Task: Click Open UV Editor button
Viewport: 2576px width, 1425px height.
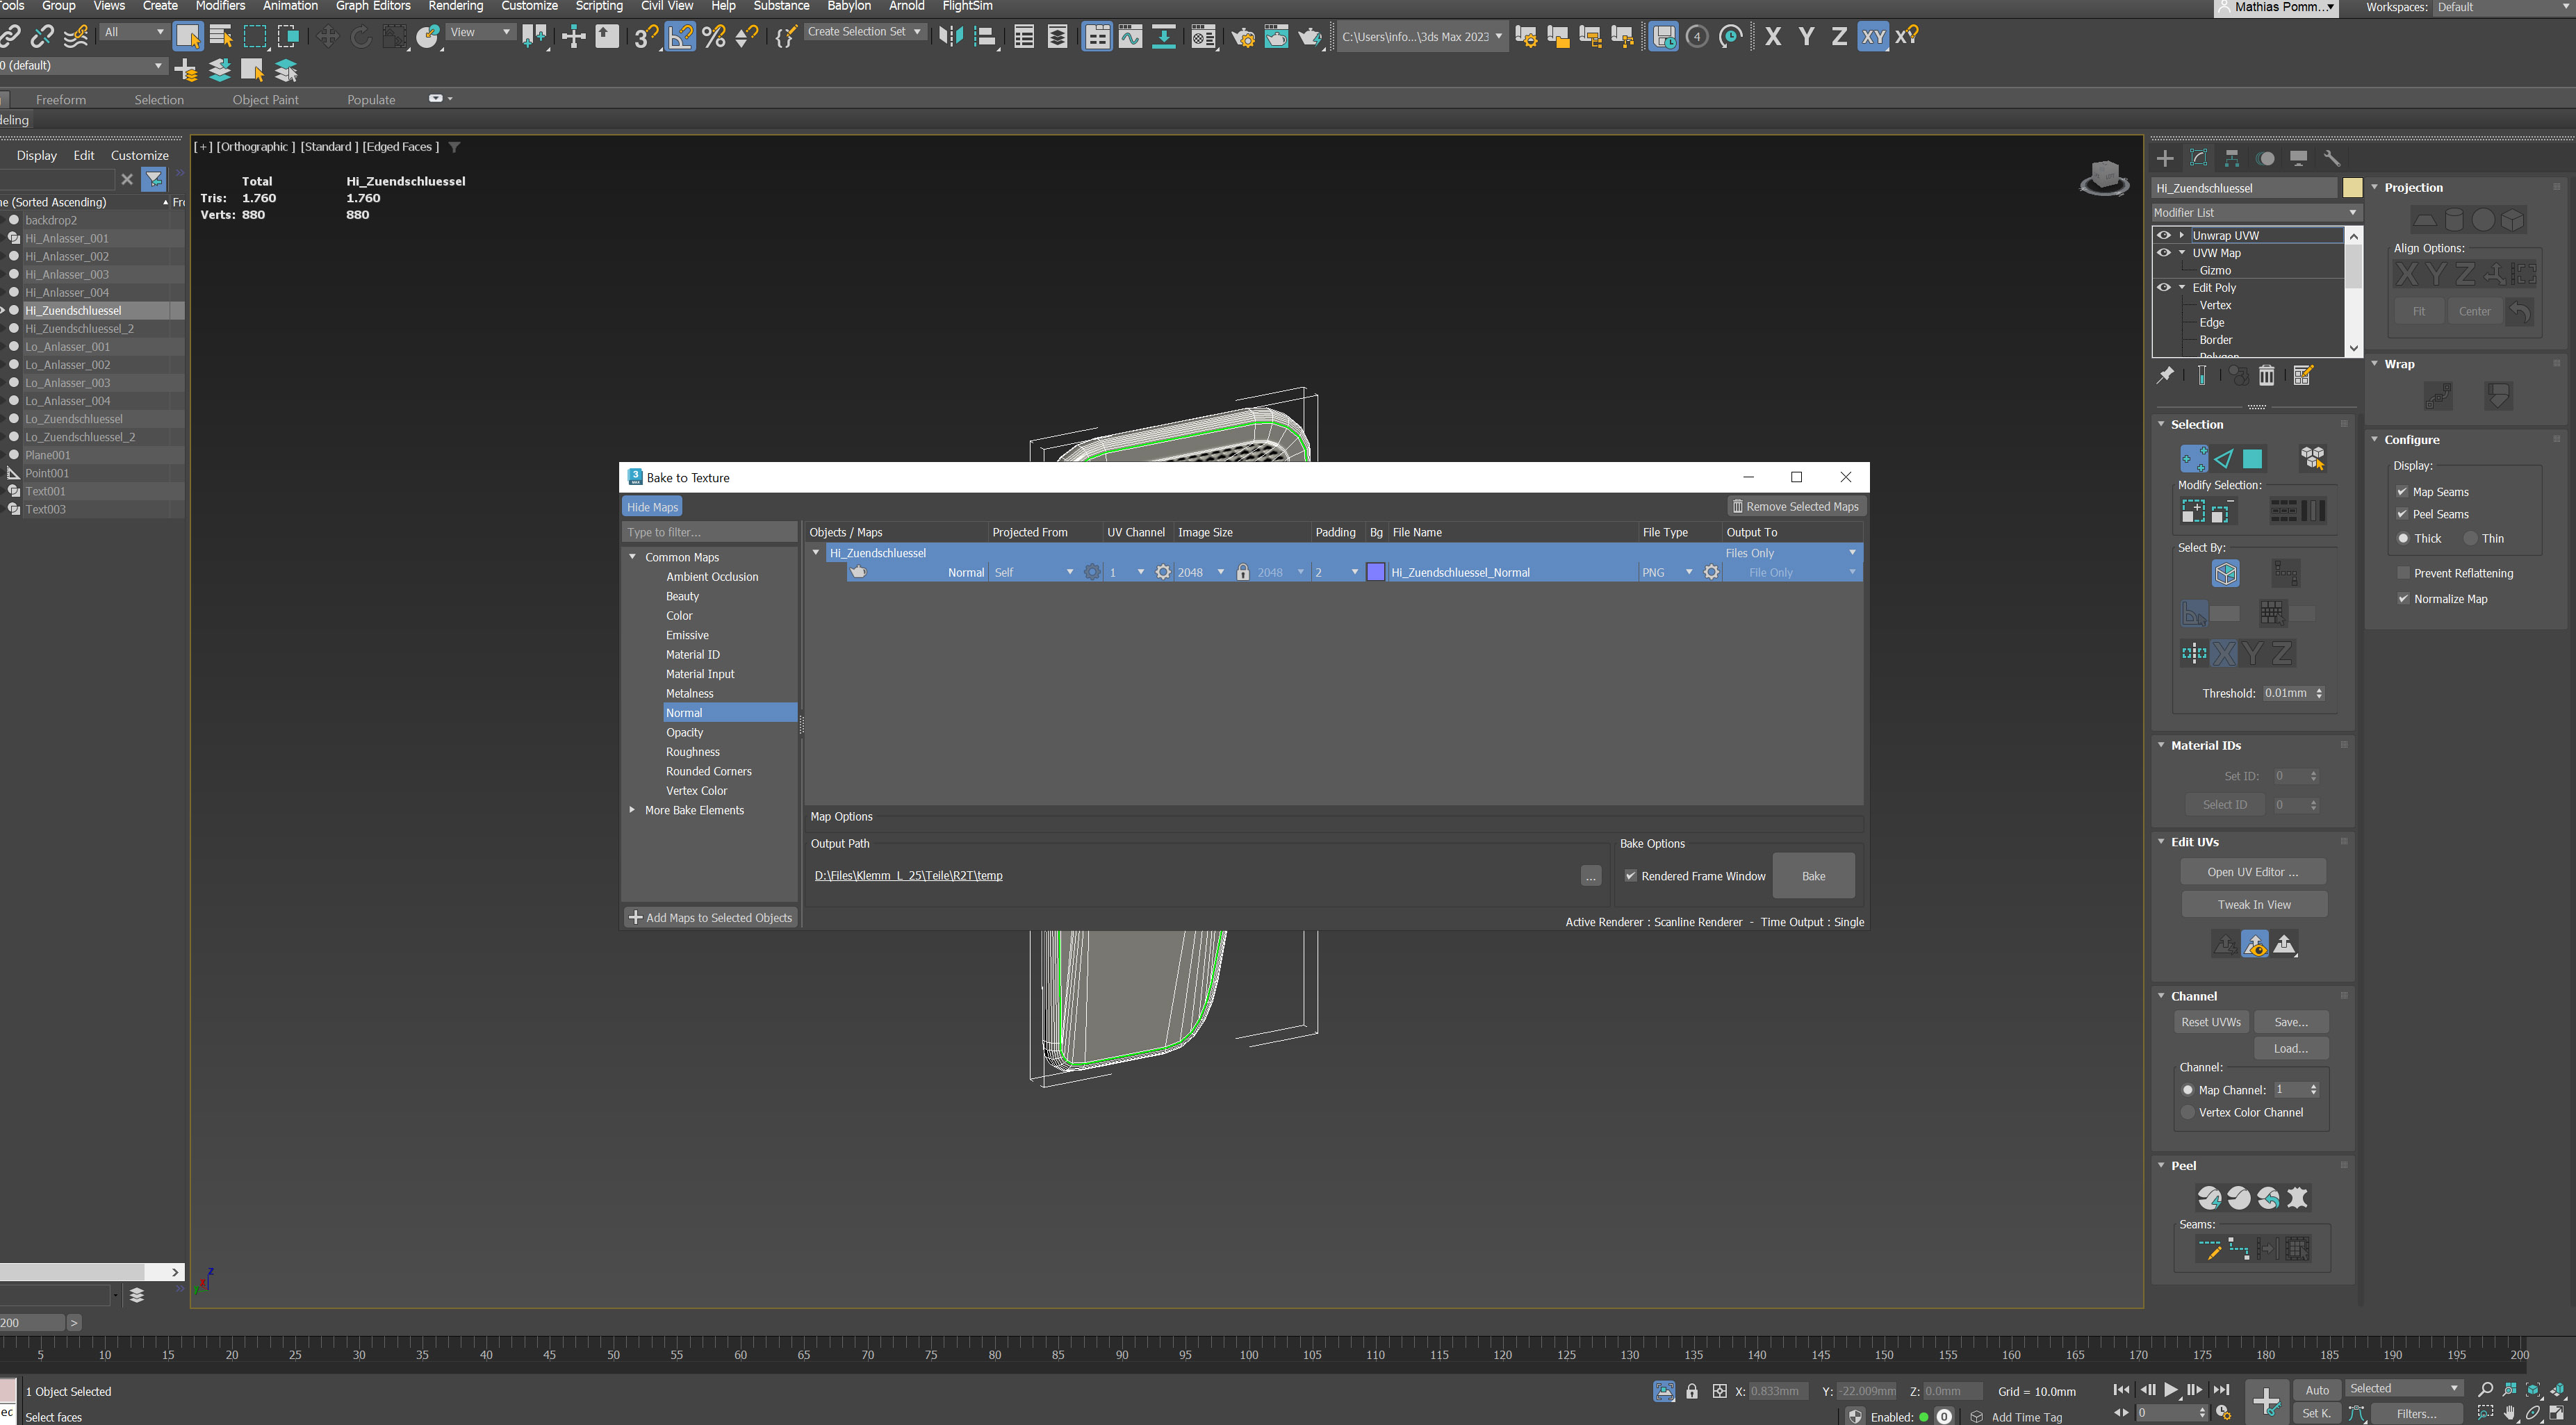Action: 2253,871
